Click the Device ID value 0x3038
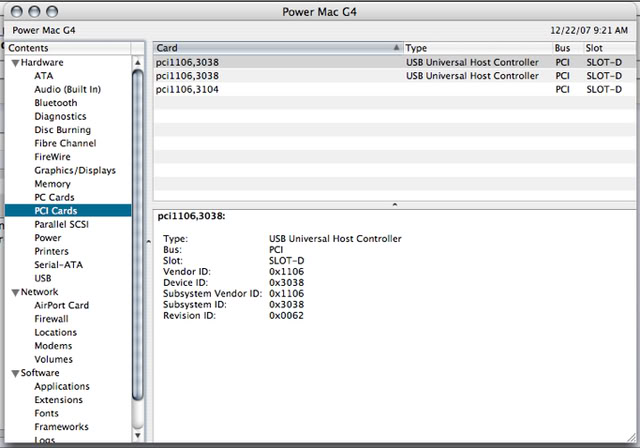The width and height of the screenshot is (640, 448). pyautogui.click(x=287, y=282)
